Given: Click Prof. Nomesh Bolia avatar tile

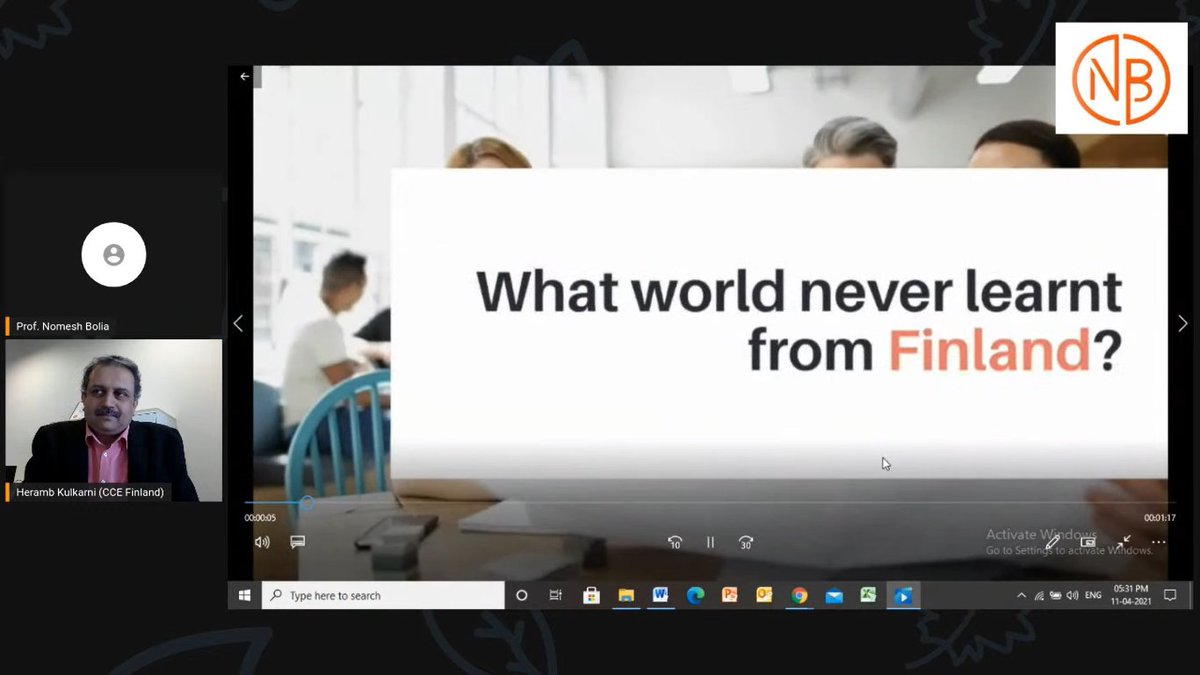Looking at the screenshot, I should 114,254.
